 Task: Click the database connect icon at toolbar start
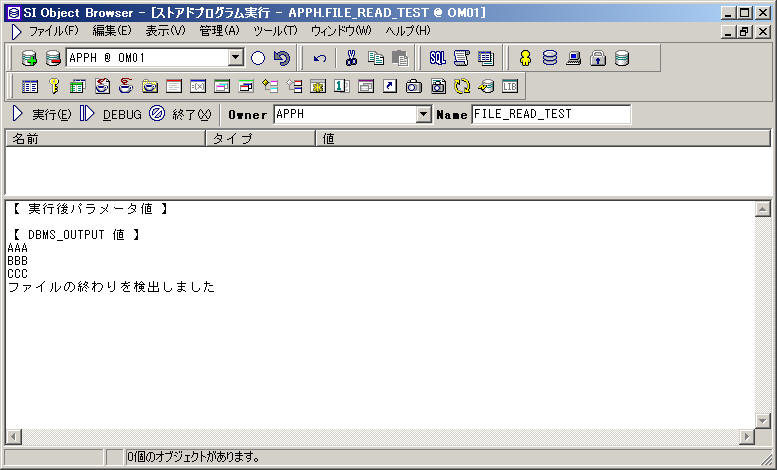click(29, 58)
